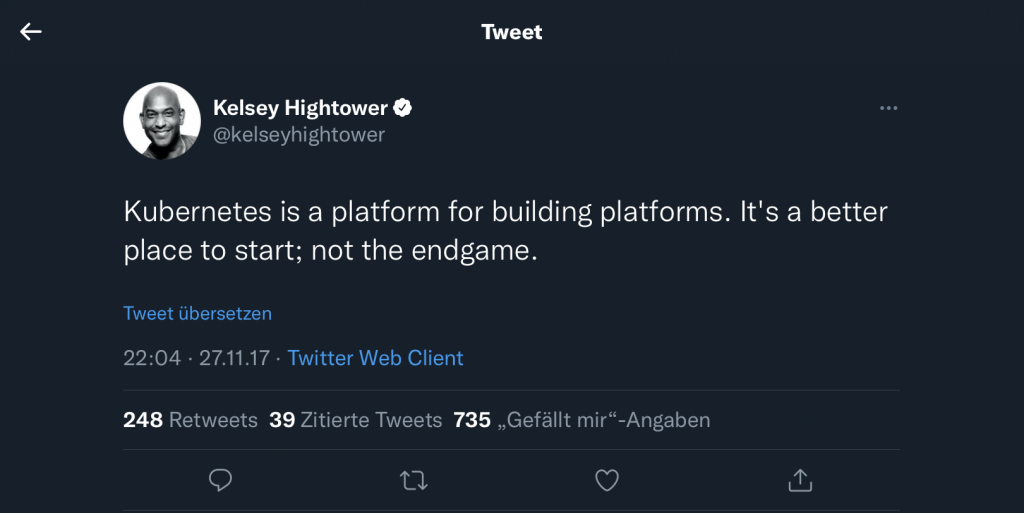Screen dimensions: 1024x513
Task: Open the three-dot more options menu
Action: click(888, 108)
